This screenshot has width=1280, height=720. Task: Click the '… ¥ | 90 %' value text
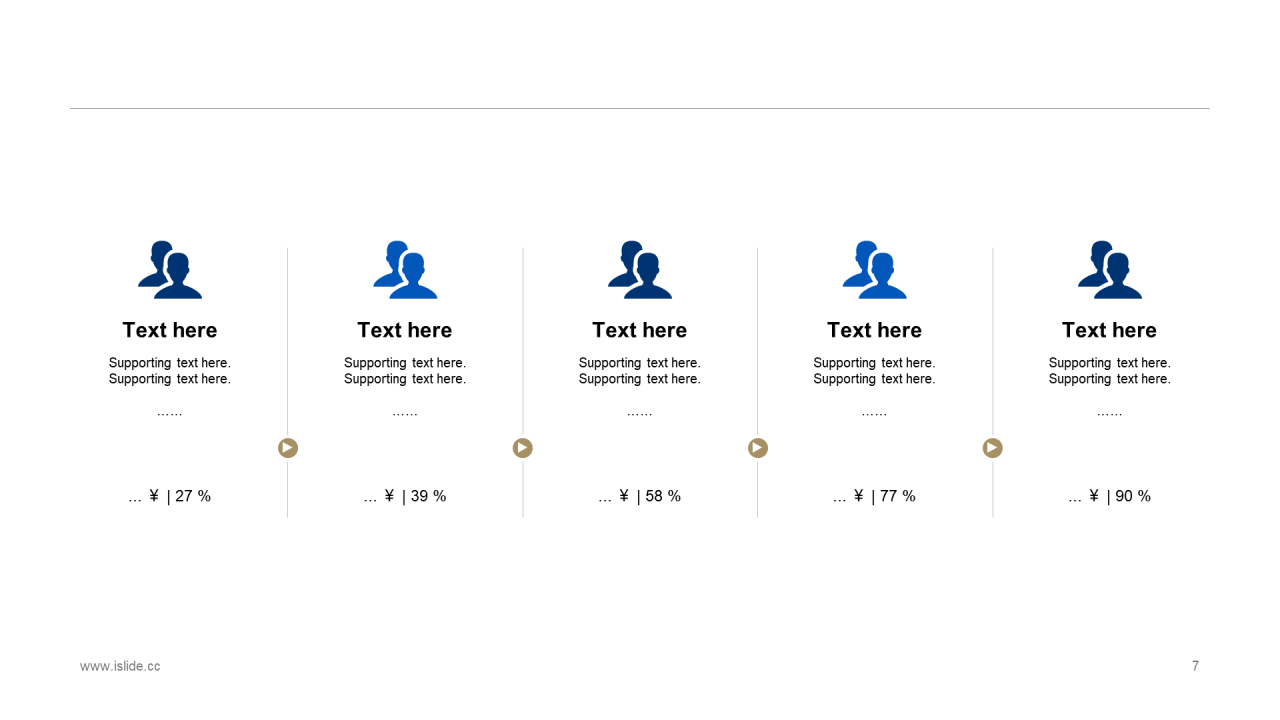coord(1110,496)
